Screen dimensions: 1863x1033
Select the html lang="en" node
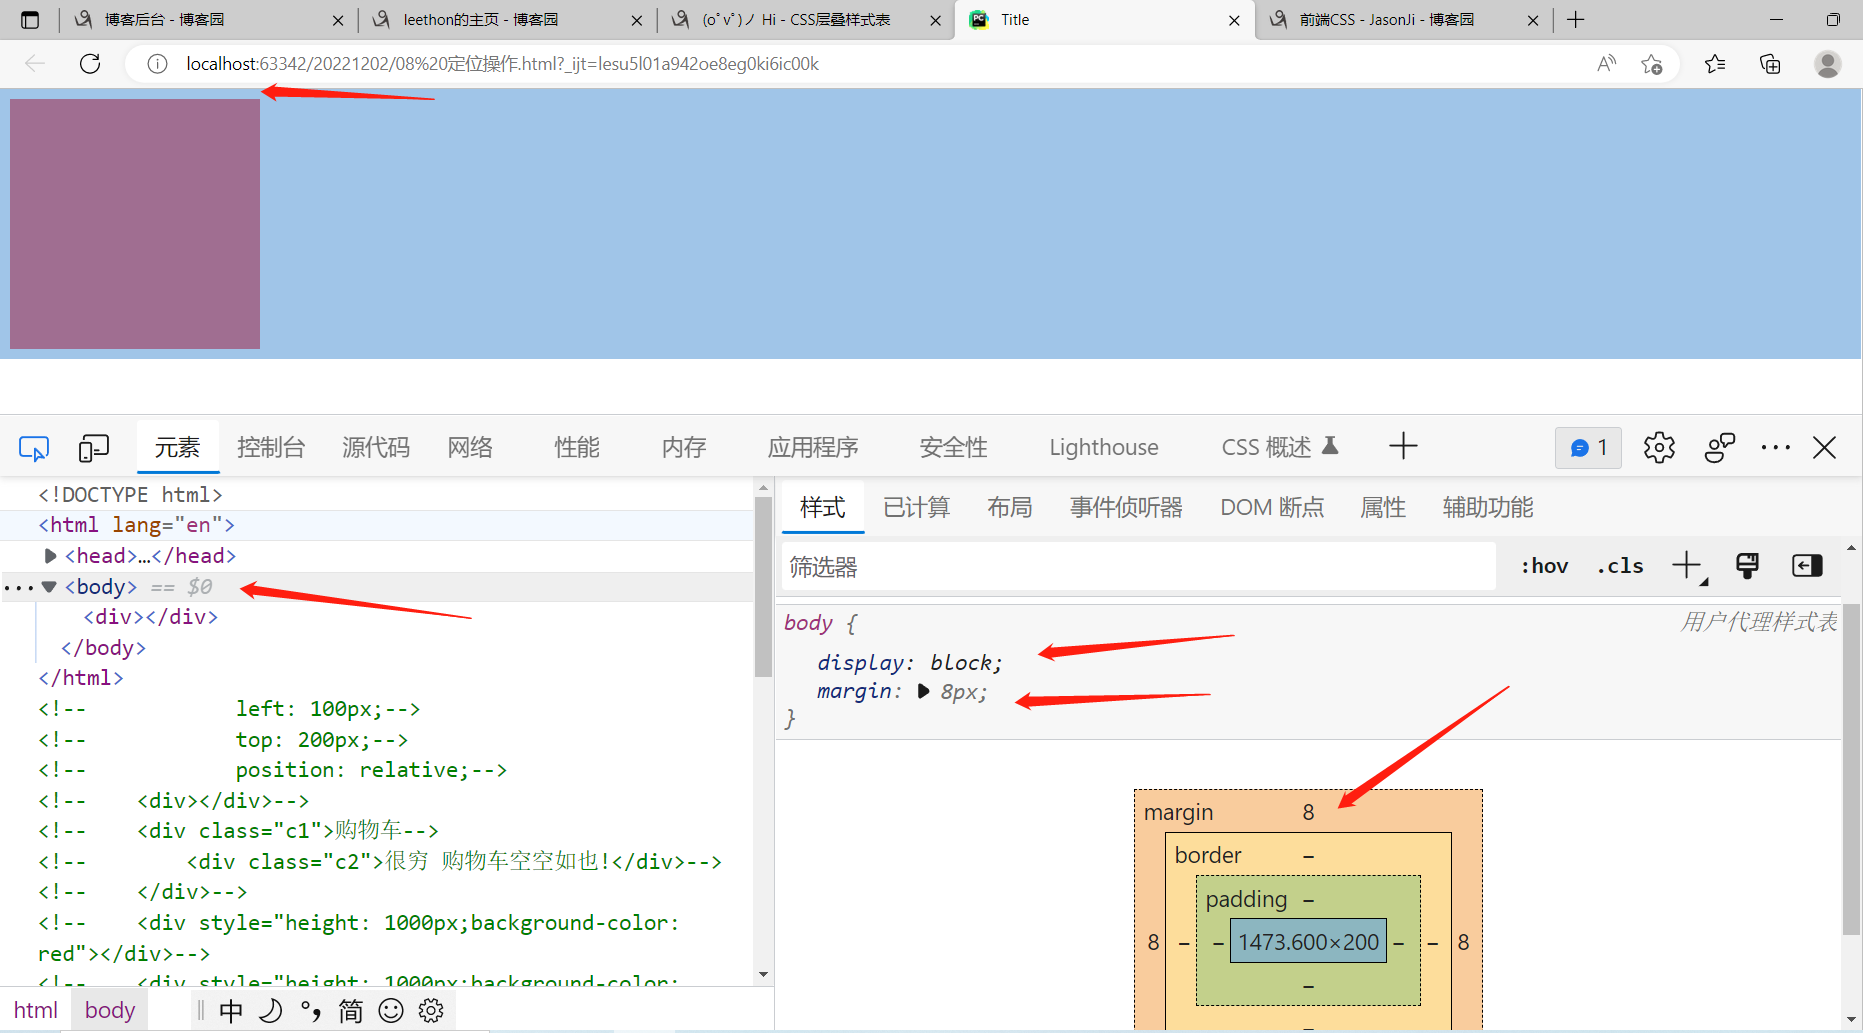point(137,525)
